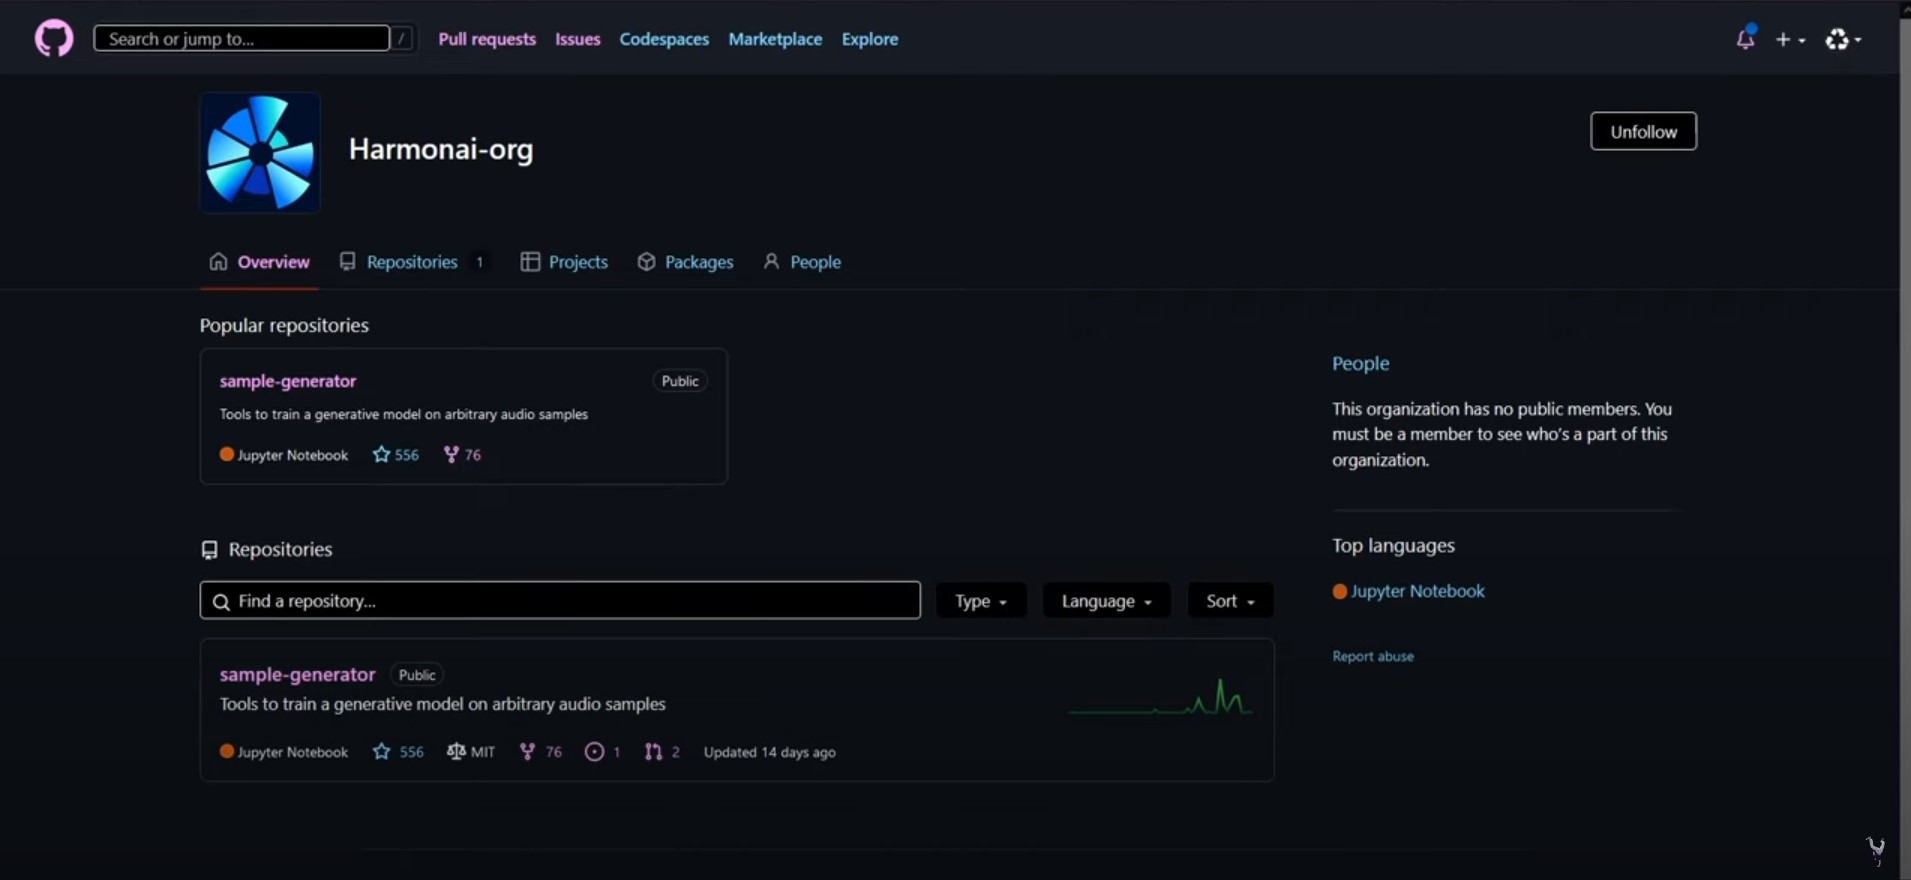Click stargazers 556 in repository list row
1911x880 pixels.
tap(398, 752)
